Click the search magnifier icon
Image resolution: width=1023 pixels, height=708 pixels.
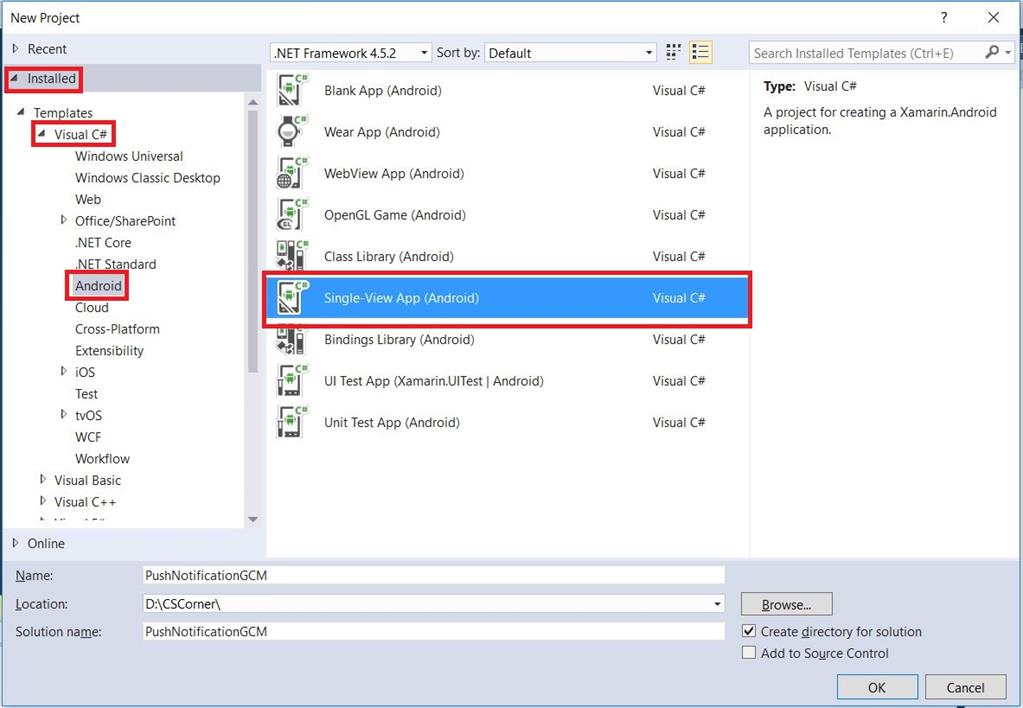(x=992, y=52)
